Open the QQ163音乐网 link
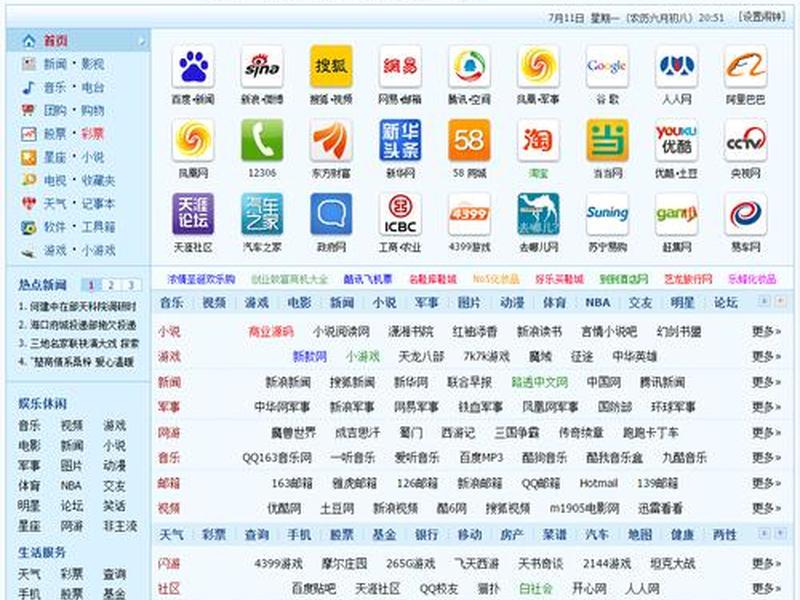This screenshot has width=800, height=600. pos(277,458)
